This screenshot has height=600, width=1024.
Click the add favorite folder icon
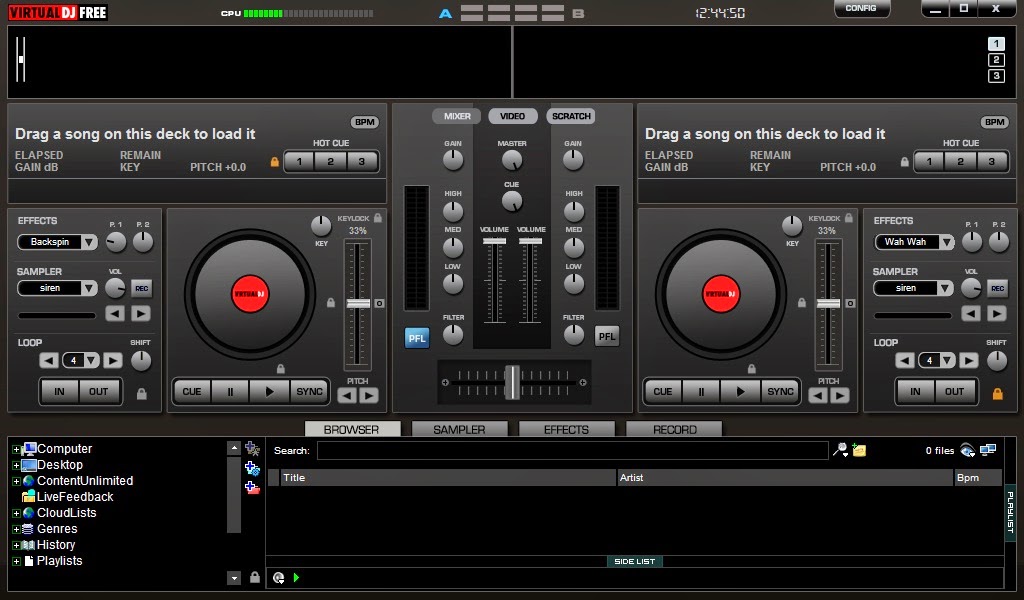click(x=252, y=449)
